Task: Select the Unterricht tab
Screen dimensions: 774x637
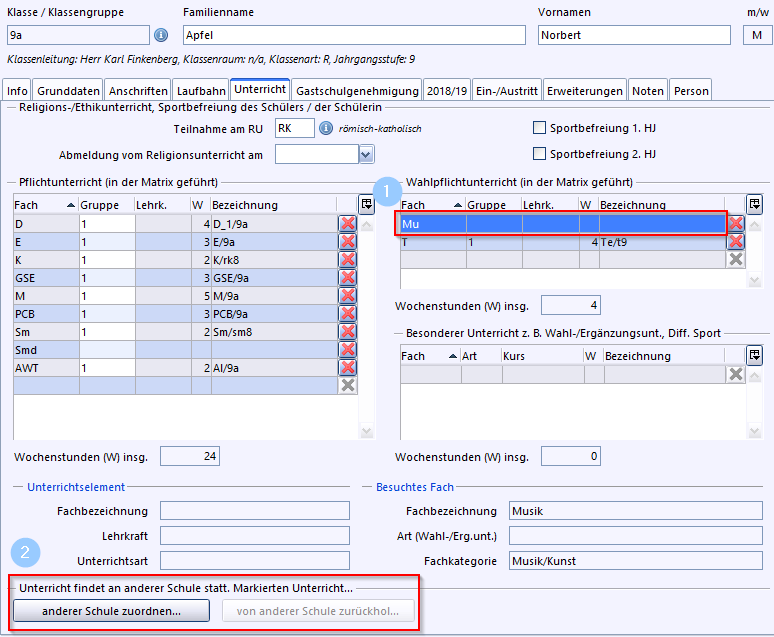Action: (260, 89)
